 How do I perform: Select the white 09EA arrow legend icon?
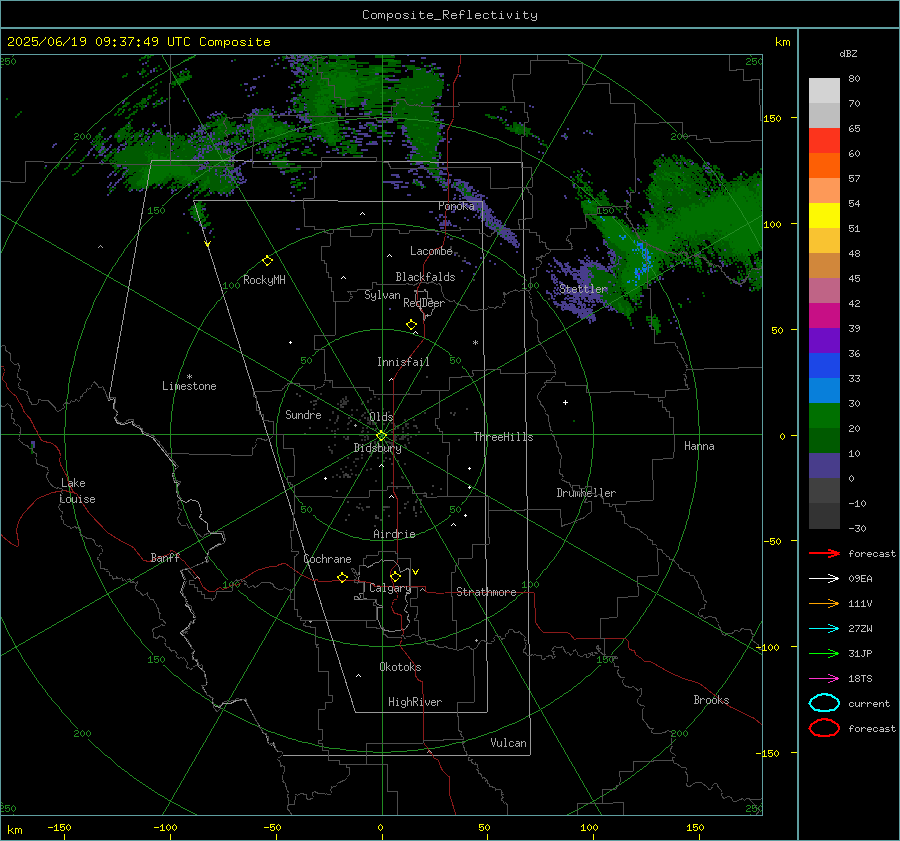click(x=824, y=578)
